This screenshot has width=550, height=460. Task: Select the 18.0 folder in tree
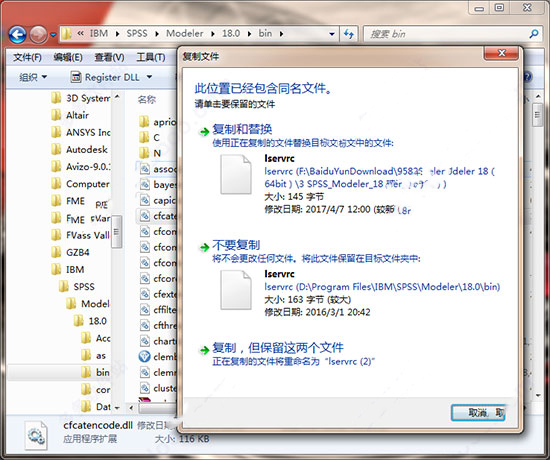[x=90, y=321]
